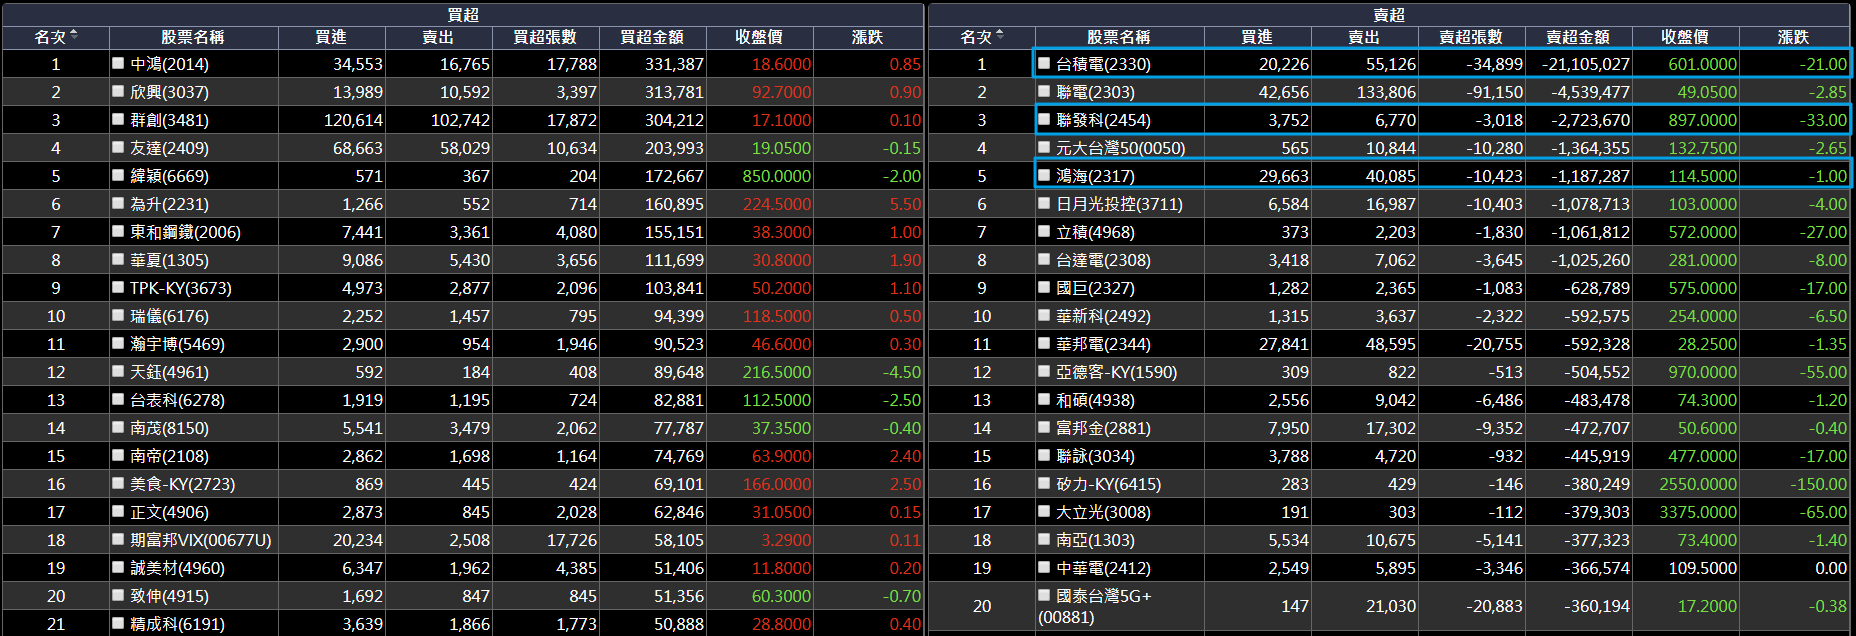Viewport: 1856px width, 636px height.
Task: Tick checkbox for 中鴻(2014)
Action: tap(118, 63)
